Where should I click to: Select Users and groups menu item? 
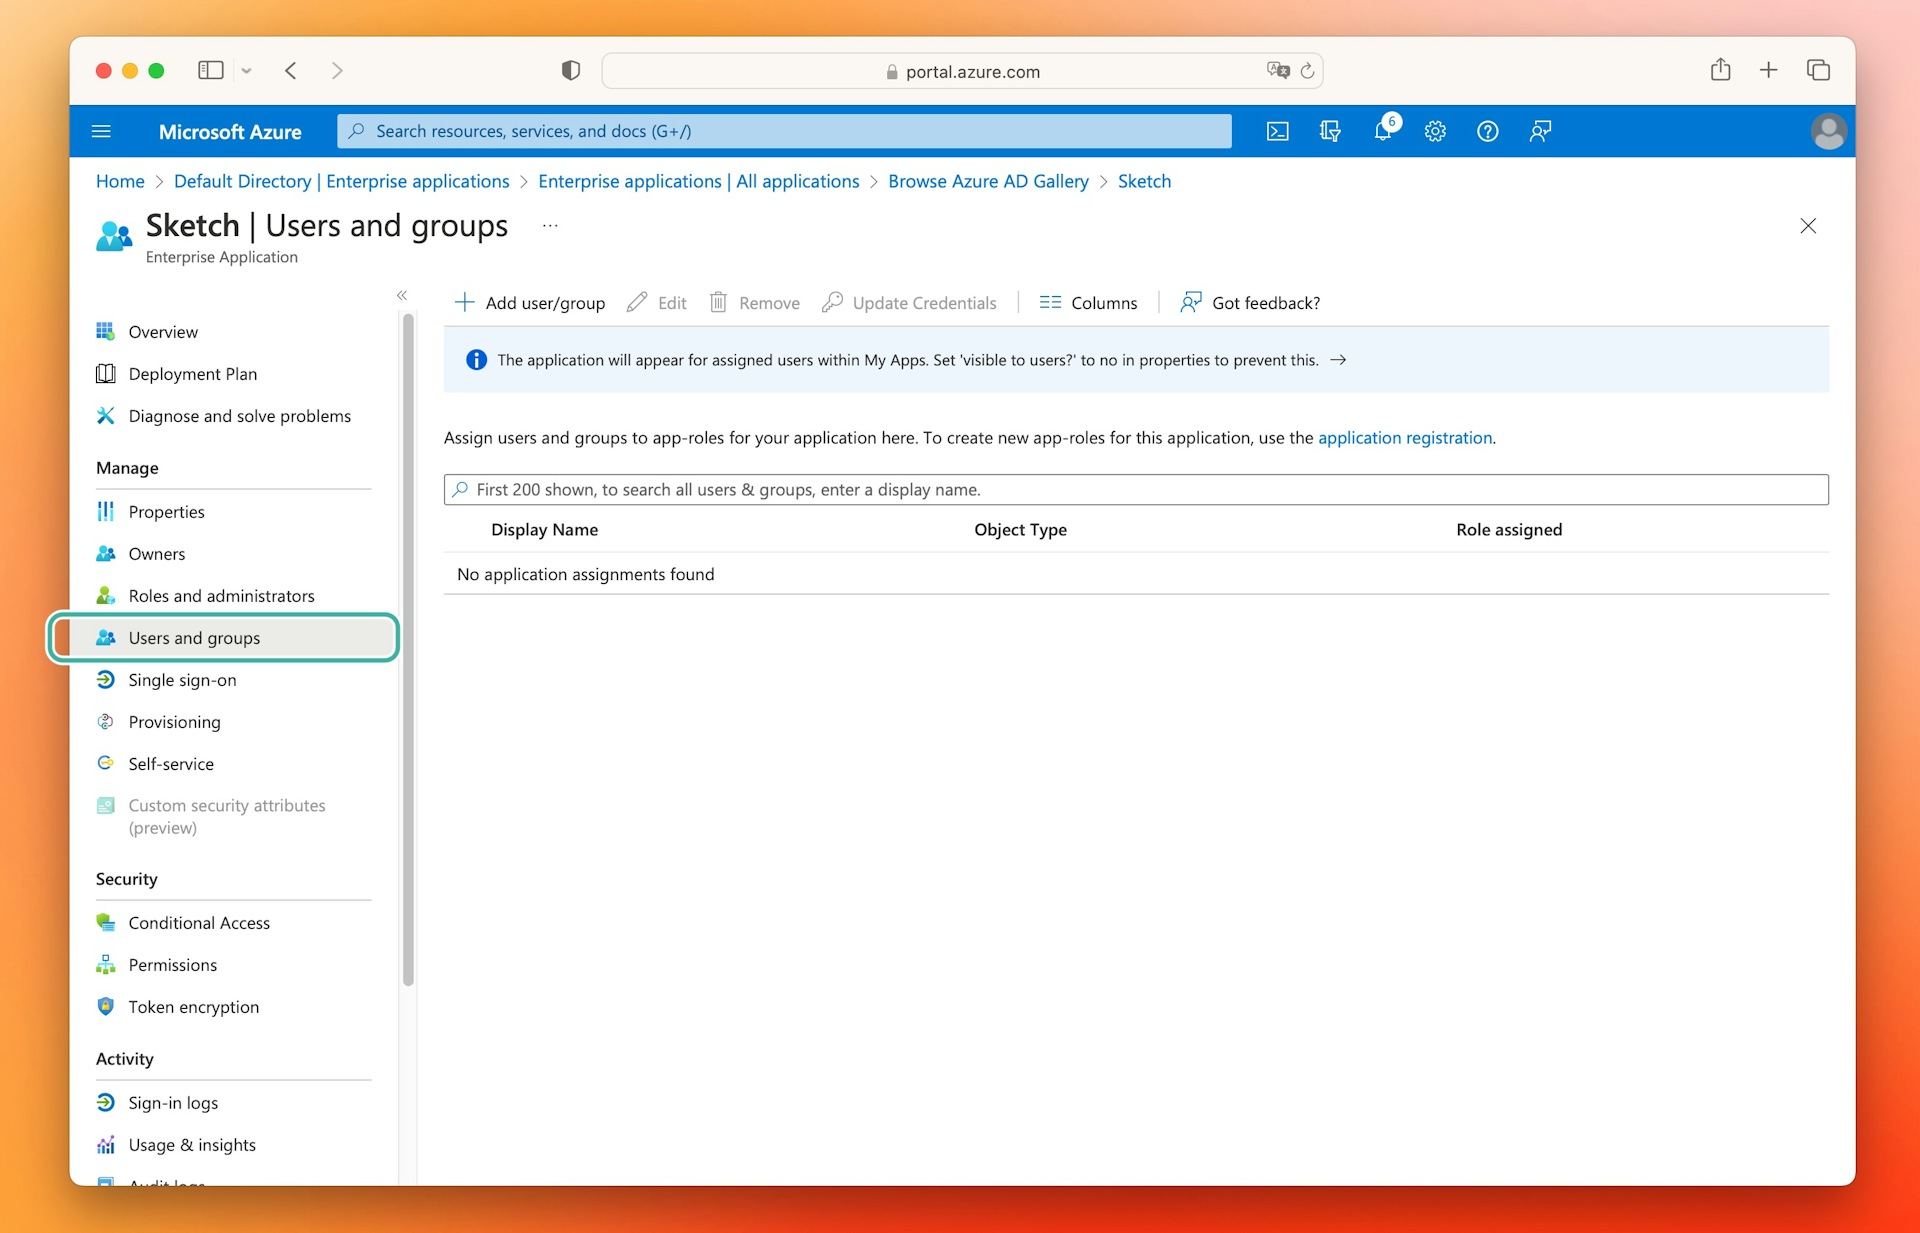pos(224,638)
